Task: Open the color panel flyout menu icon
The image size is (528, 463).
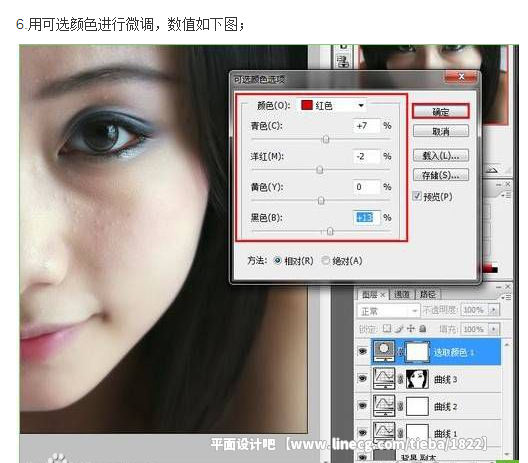Action: tap(506, 195)
